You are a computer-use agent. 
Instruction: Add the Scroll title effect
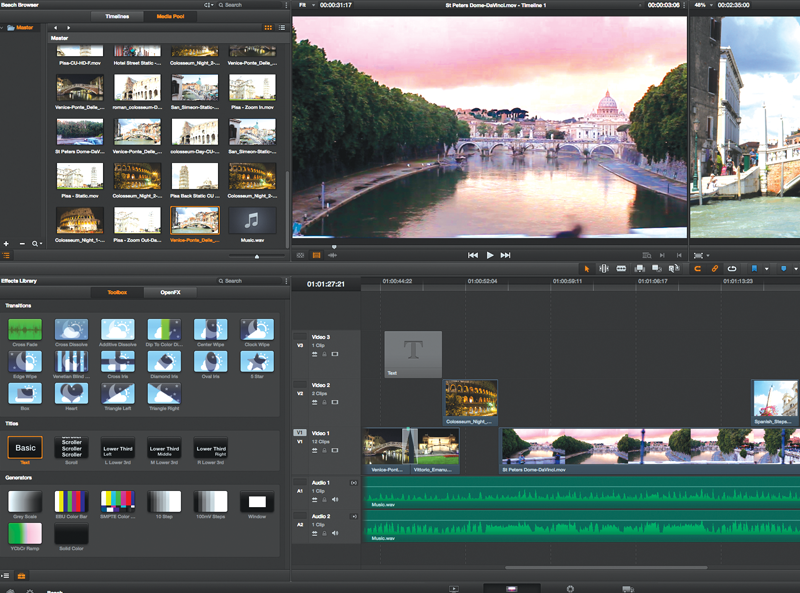tap(71, 448)
